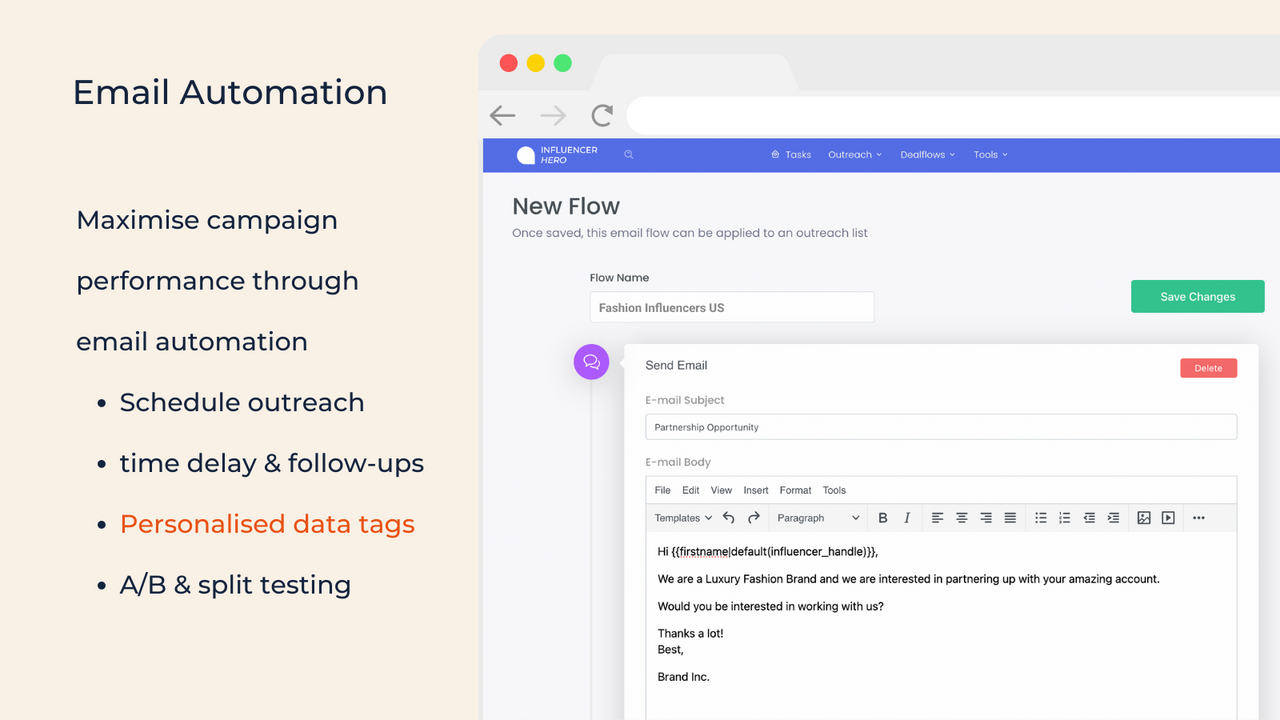
Task: Click the Flow Name input field
Action: tap(731, 307)
